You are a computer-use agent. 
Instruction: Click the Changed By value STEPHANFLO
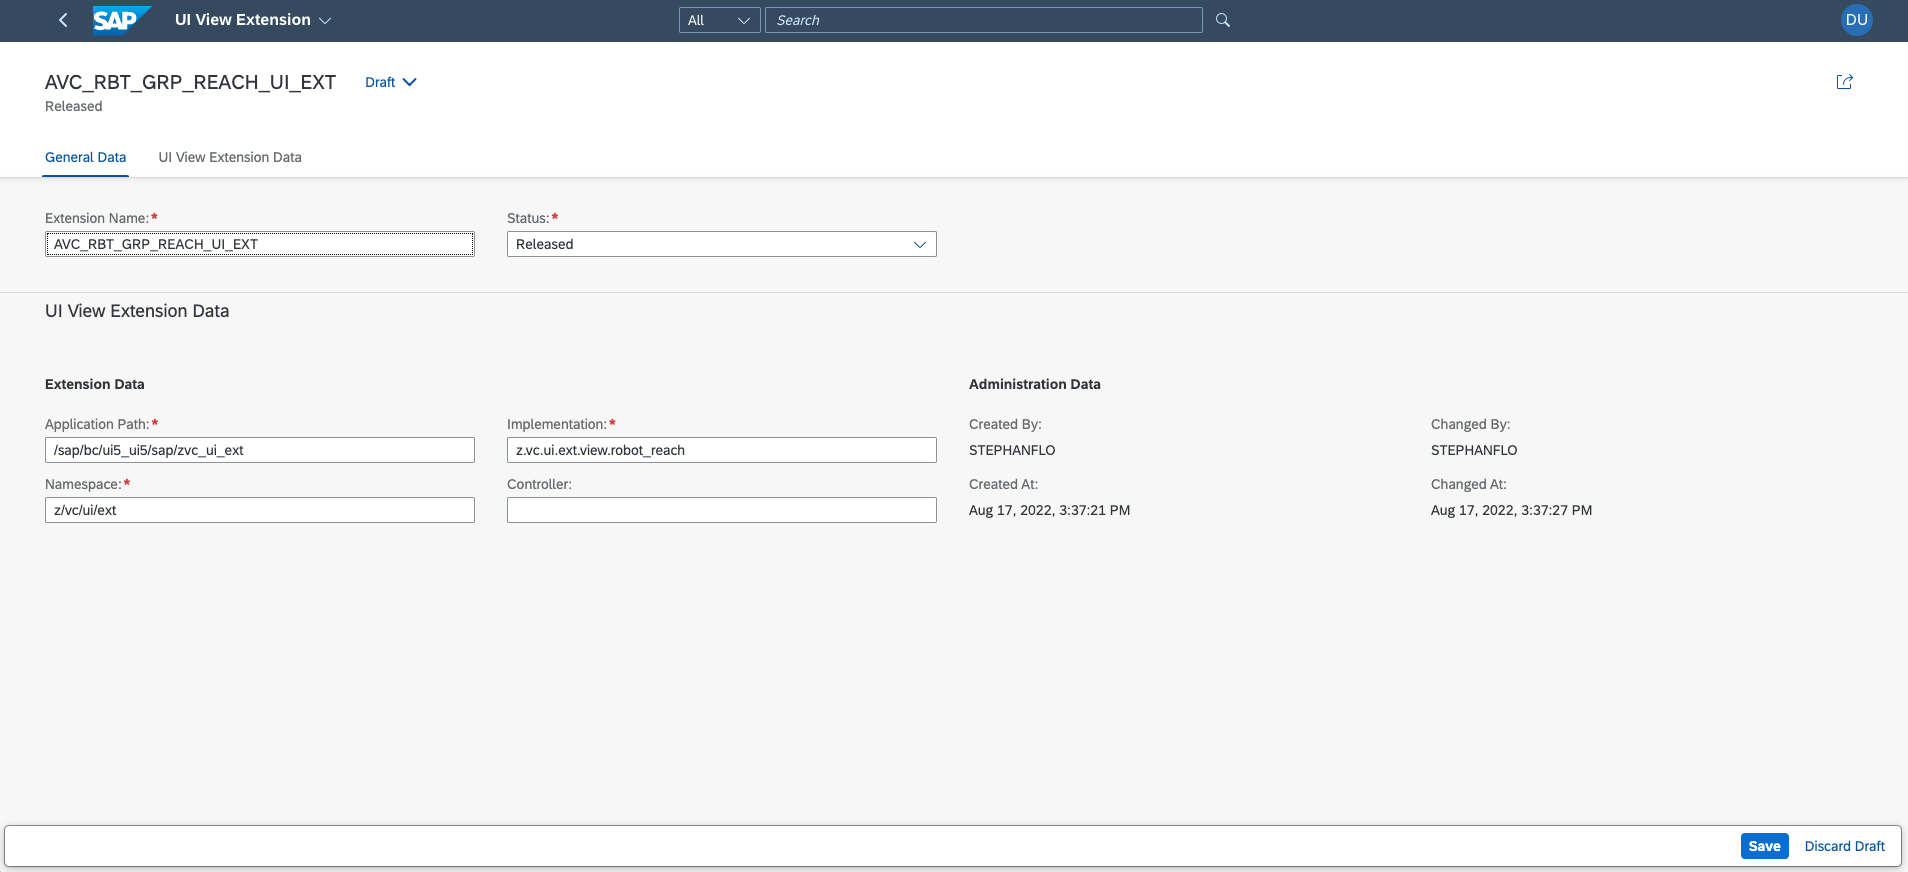1474,450
